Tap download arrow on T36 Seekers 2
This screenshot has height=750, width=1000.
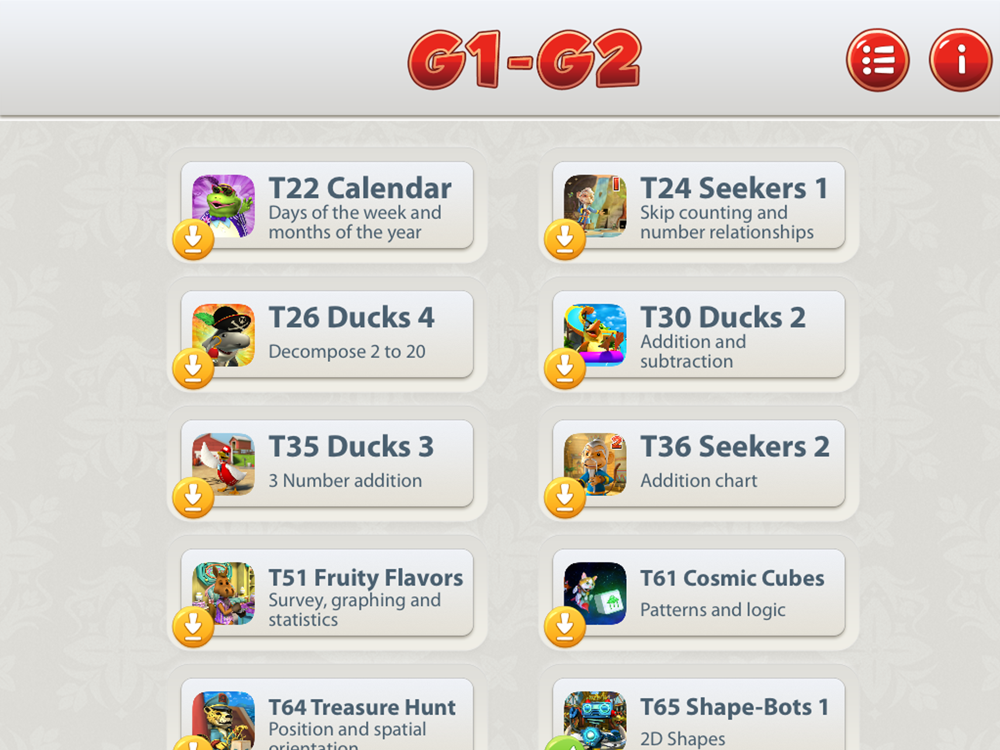coord(564,497)
